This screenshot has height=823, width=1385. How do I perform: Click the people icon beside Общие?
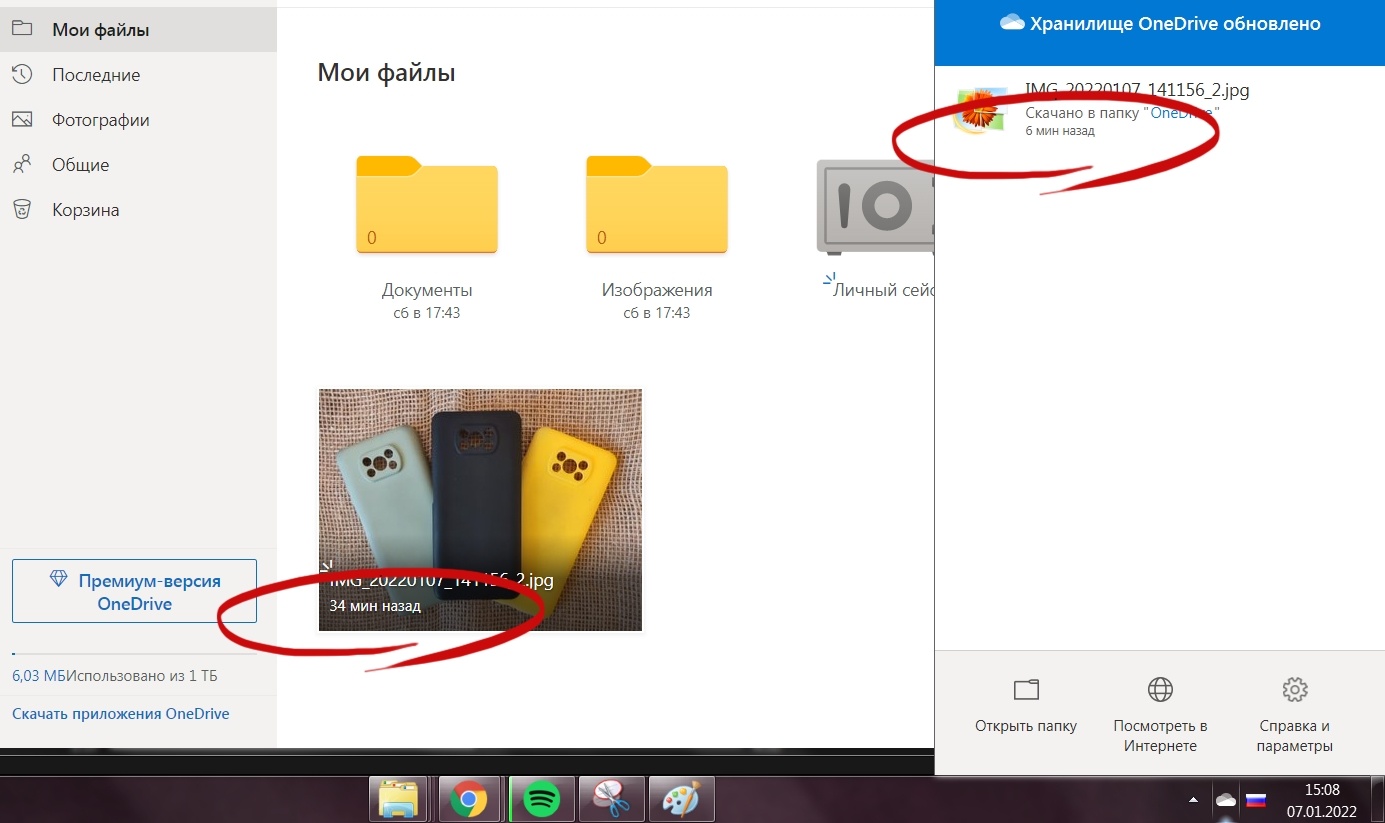coord(22,164)
